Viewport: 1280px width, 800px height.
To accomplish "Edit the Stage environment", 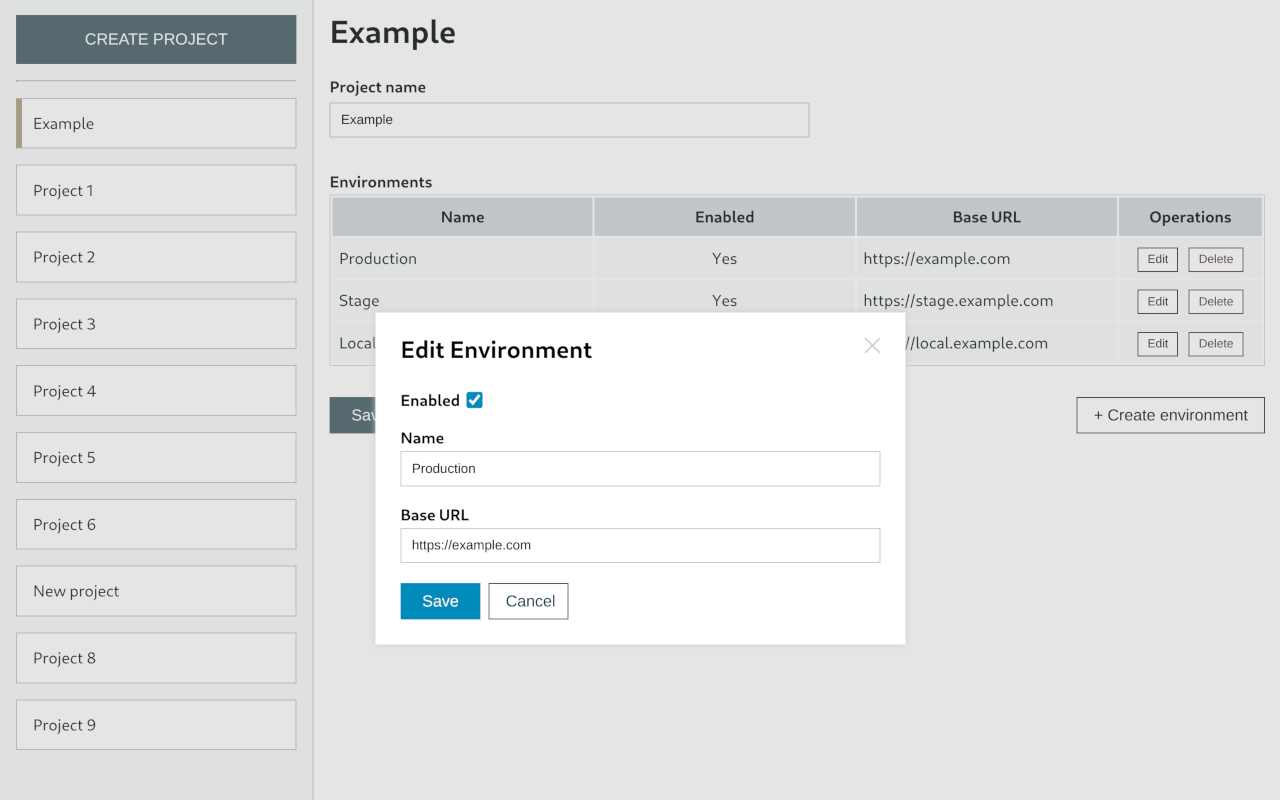I will pos(1157,301).
